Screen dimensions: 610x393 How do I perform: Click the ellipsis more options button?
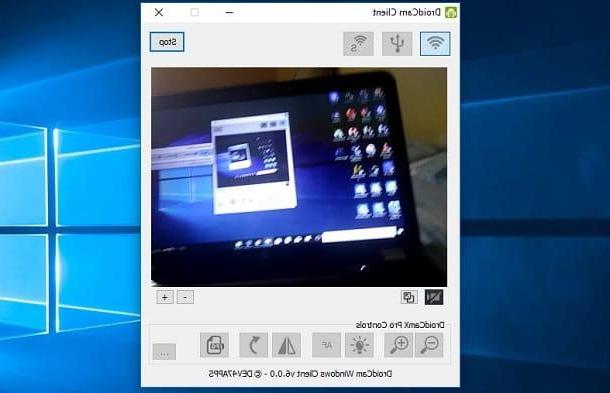click(164, 352)
